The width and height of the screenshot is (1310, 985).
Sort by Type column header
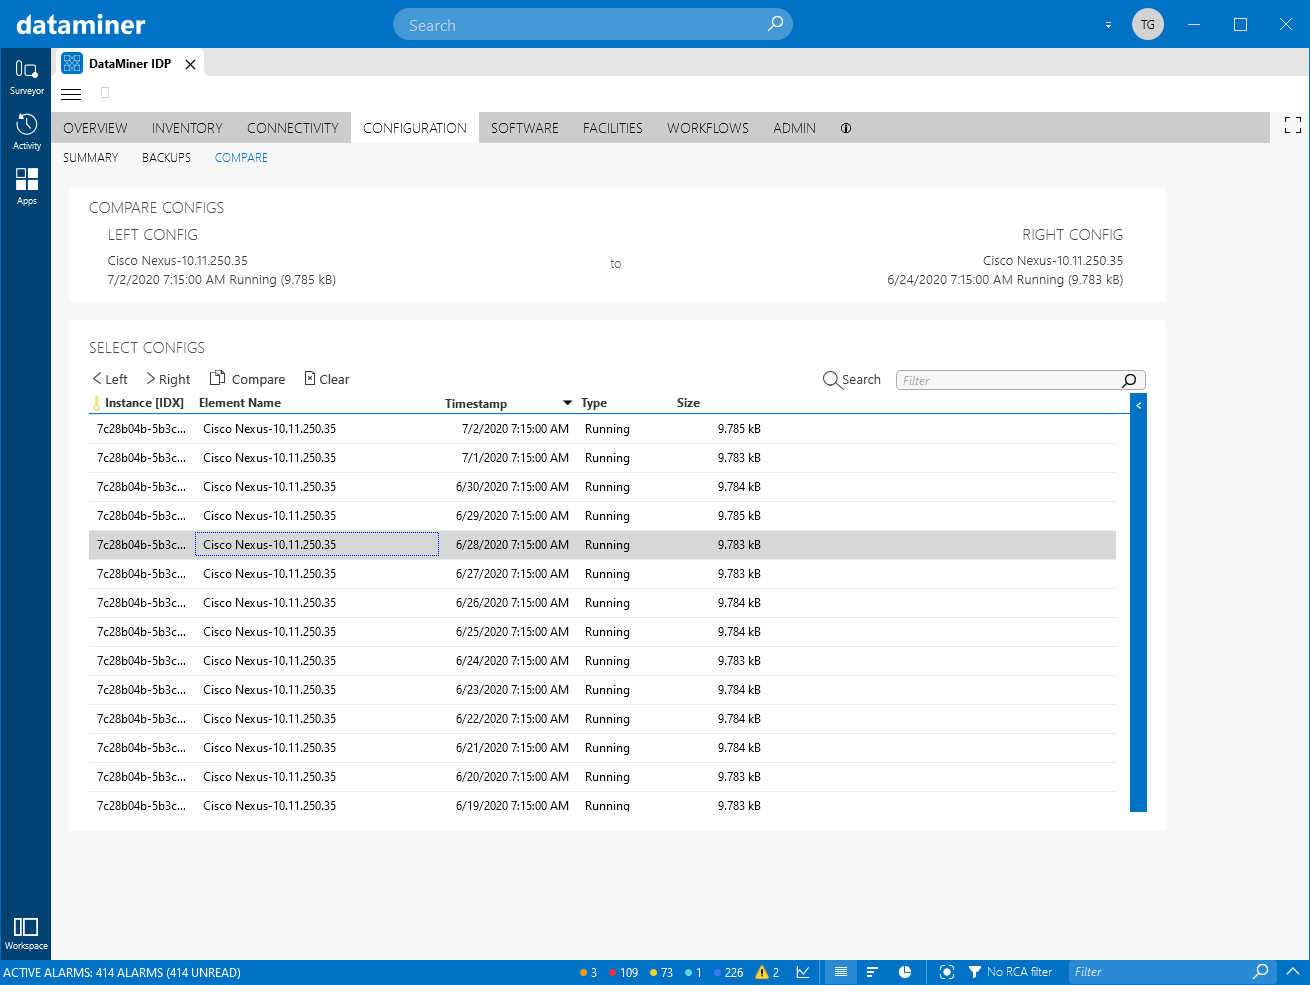[594, 403]
